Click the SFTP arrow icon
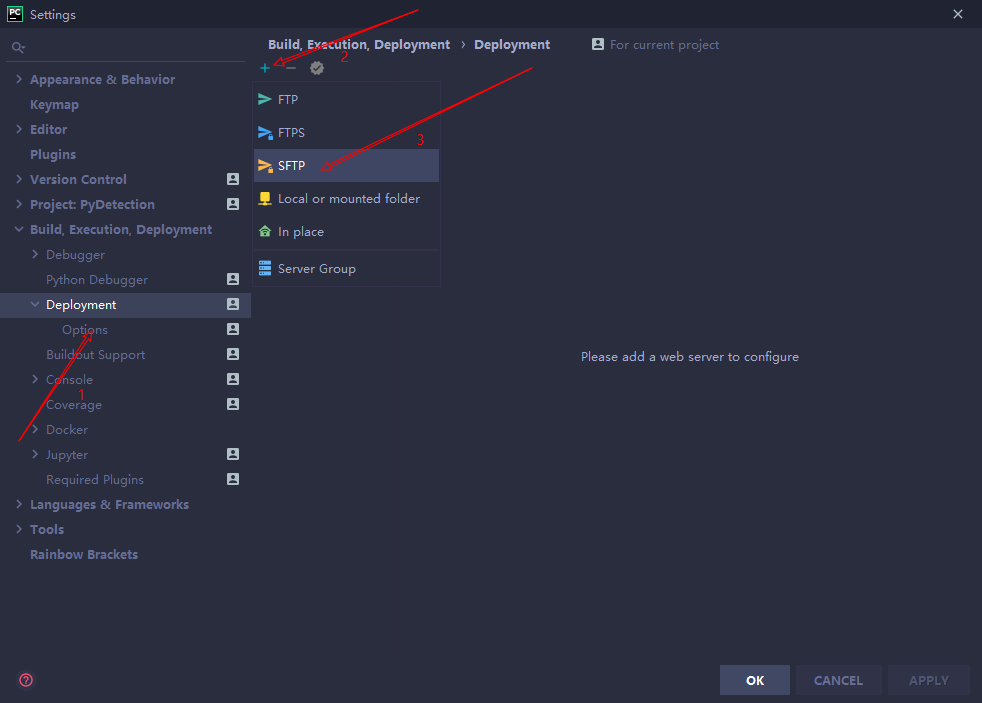The image size is (982, 703). 265,166
